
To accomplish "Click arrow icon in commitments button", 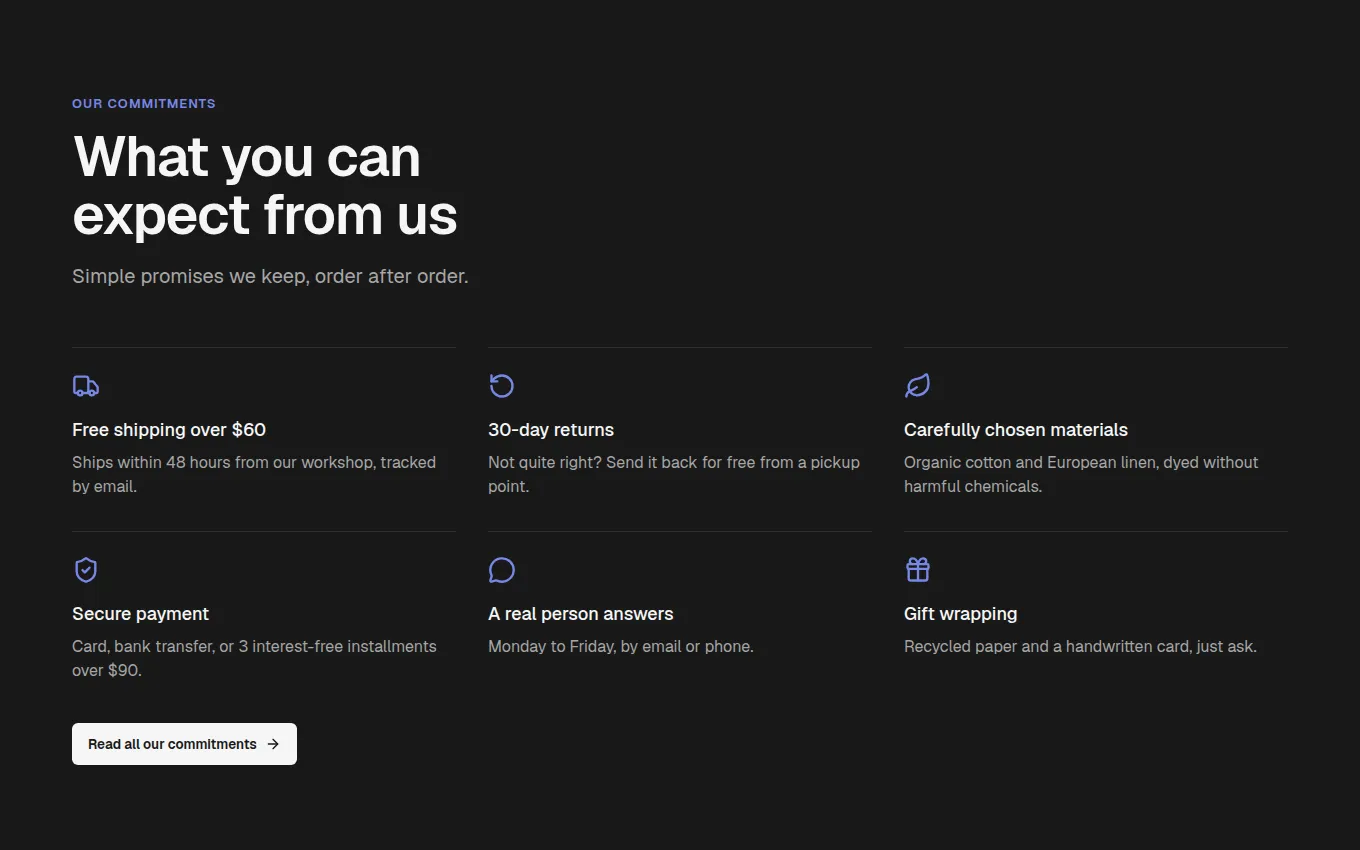I will (273, 744).
